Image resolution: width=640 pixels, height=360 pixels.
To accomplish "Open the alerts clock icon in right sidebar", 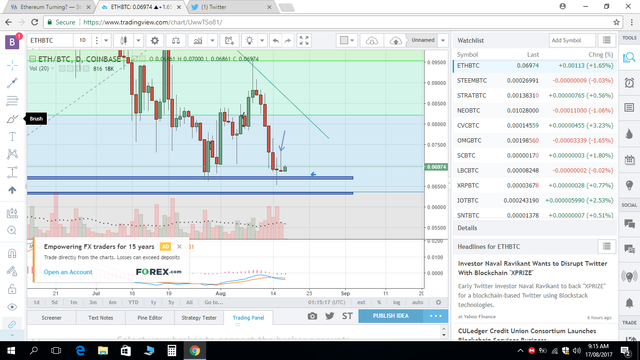I will pos(629,83).
